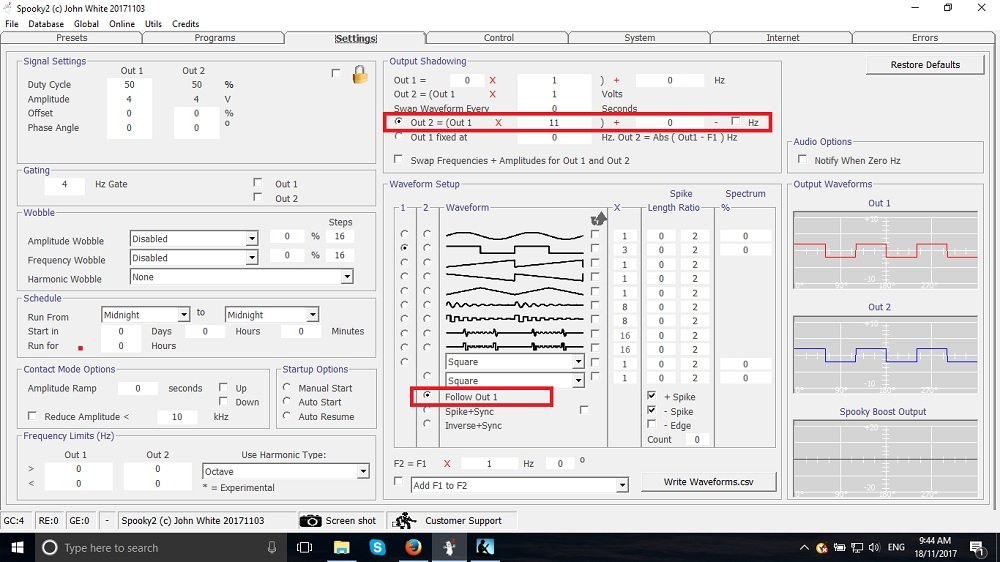Select Inverse+Sync radio button
This screenshot has height=562, width=1000.
point(427,424)
